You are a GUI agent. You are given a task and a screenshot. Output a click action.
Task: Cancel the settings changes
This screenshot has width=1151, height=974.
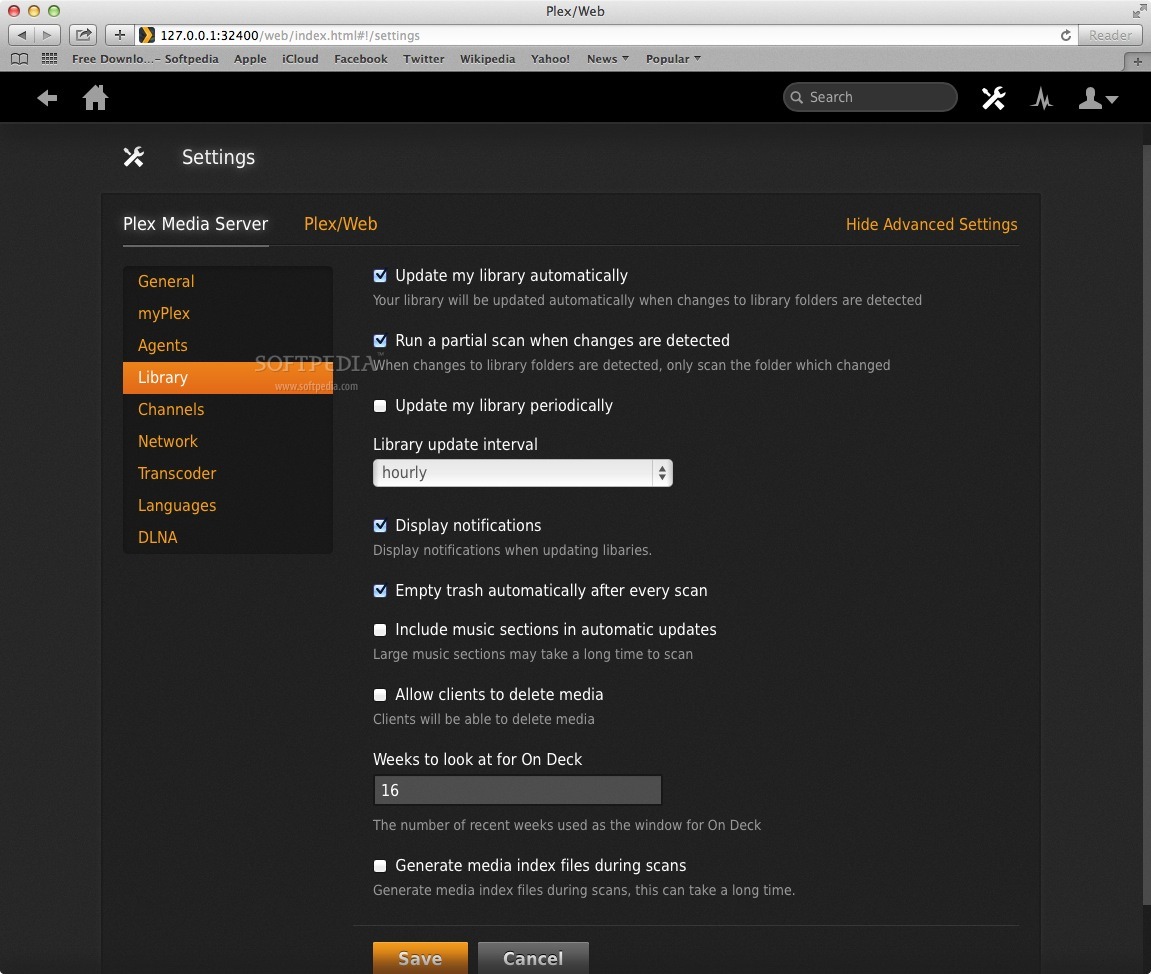[x=533, y=958]
